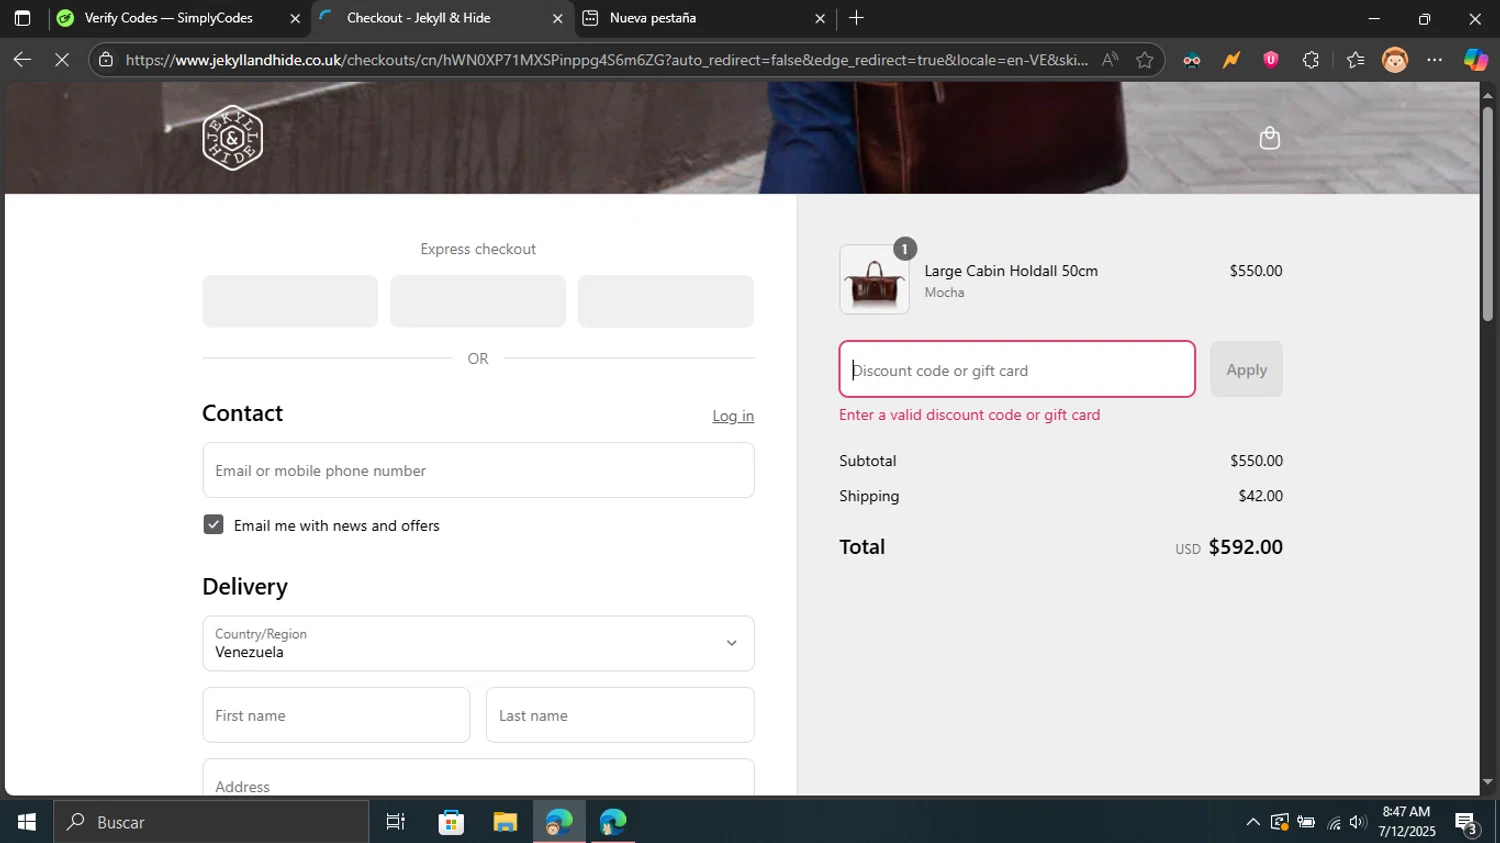Image resolution: width=1500 pixels, height=843 pixels.
Task: Focus Email or mobile phone number field
Action: tap(478, 470)
